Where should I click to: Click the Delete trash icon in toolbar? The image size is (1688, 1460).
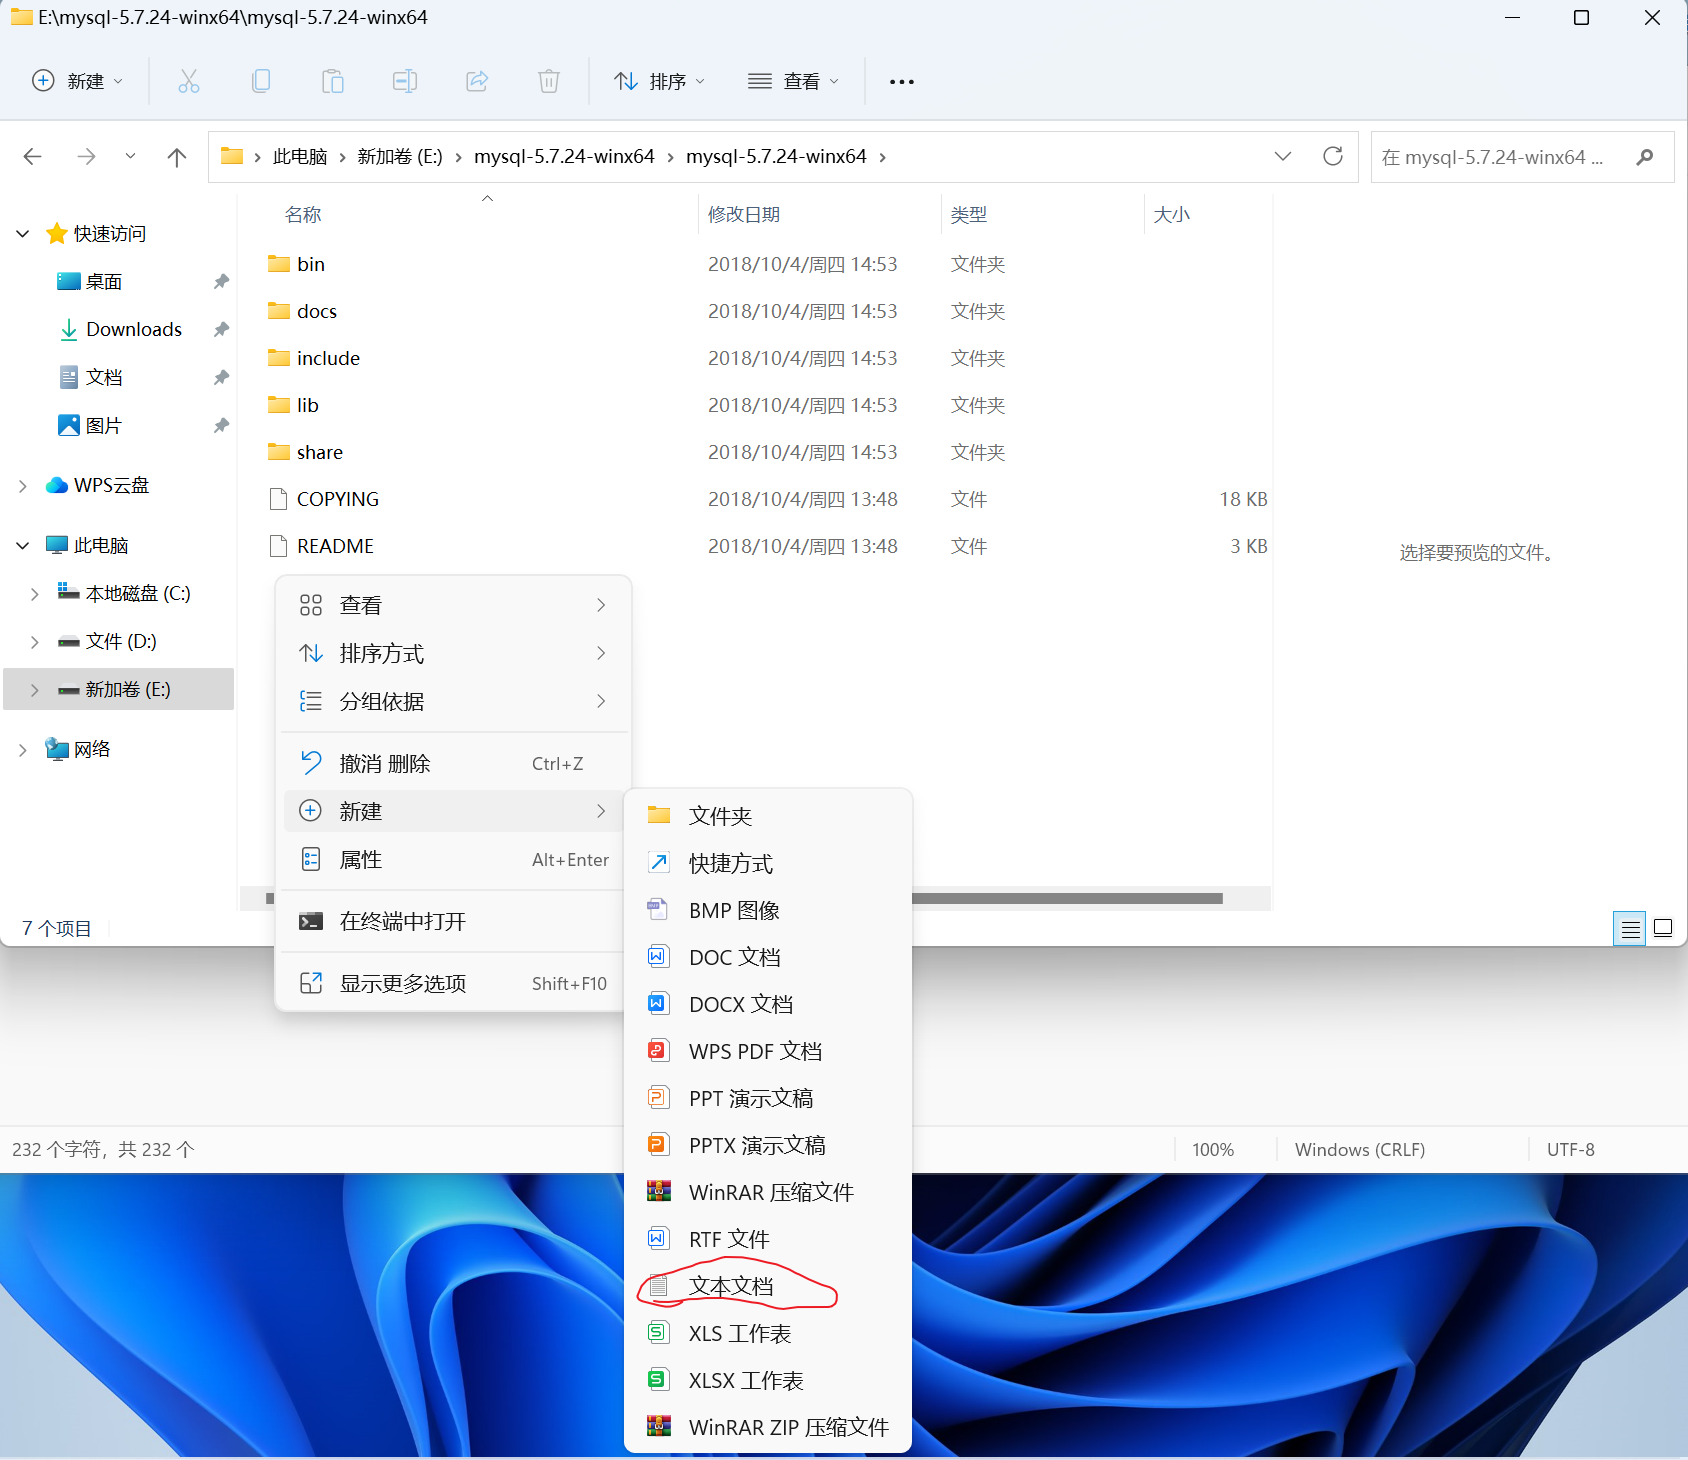coord(549,81)
